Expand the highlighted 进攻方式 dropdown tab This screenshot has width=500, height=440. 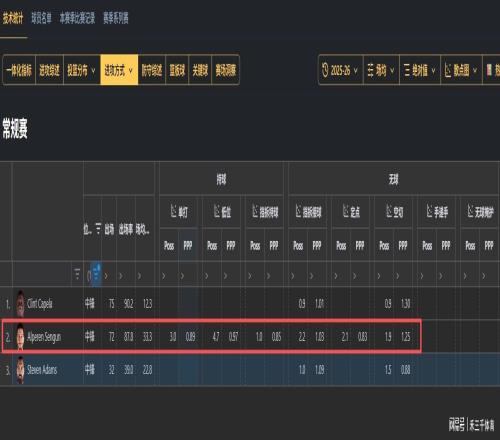click(x=119, y=70)
